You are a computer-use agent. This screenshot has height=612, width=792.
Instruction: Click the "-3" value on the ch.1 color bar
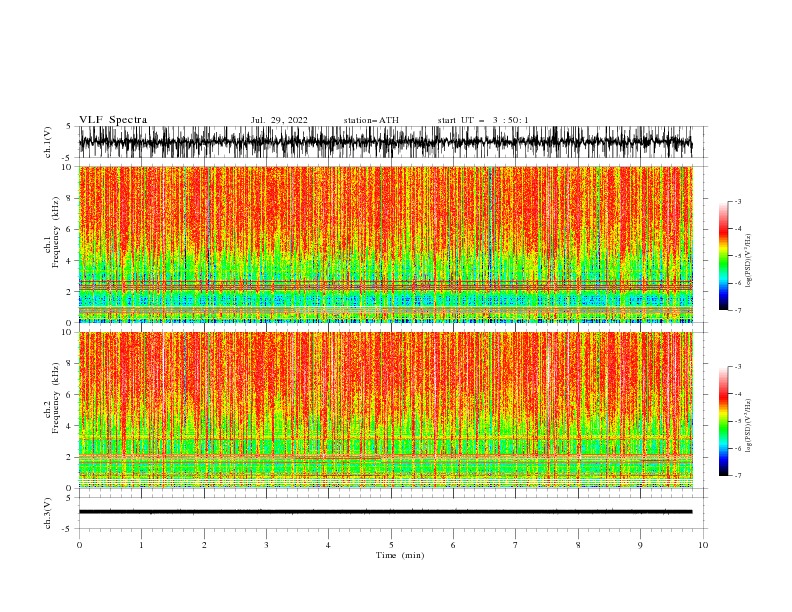tap(737, 201)
